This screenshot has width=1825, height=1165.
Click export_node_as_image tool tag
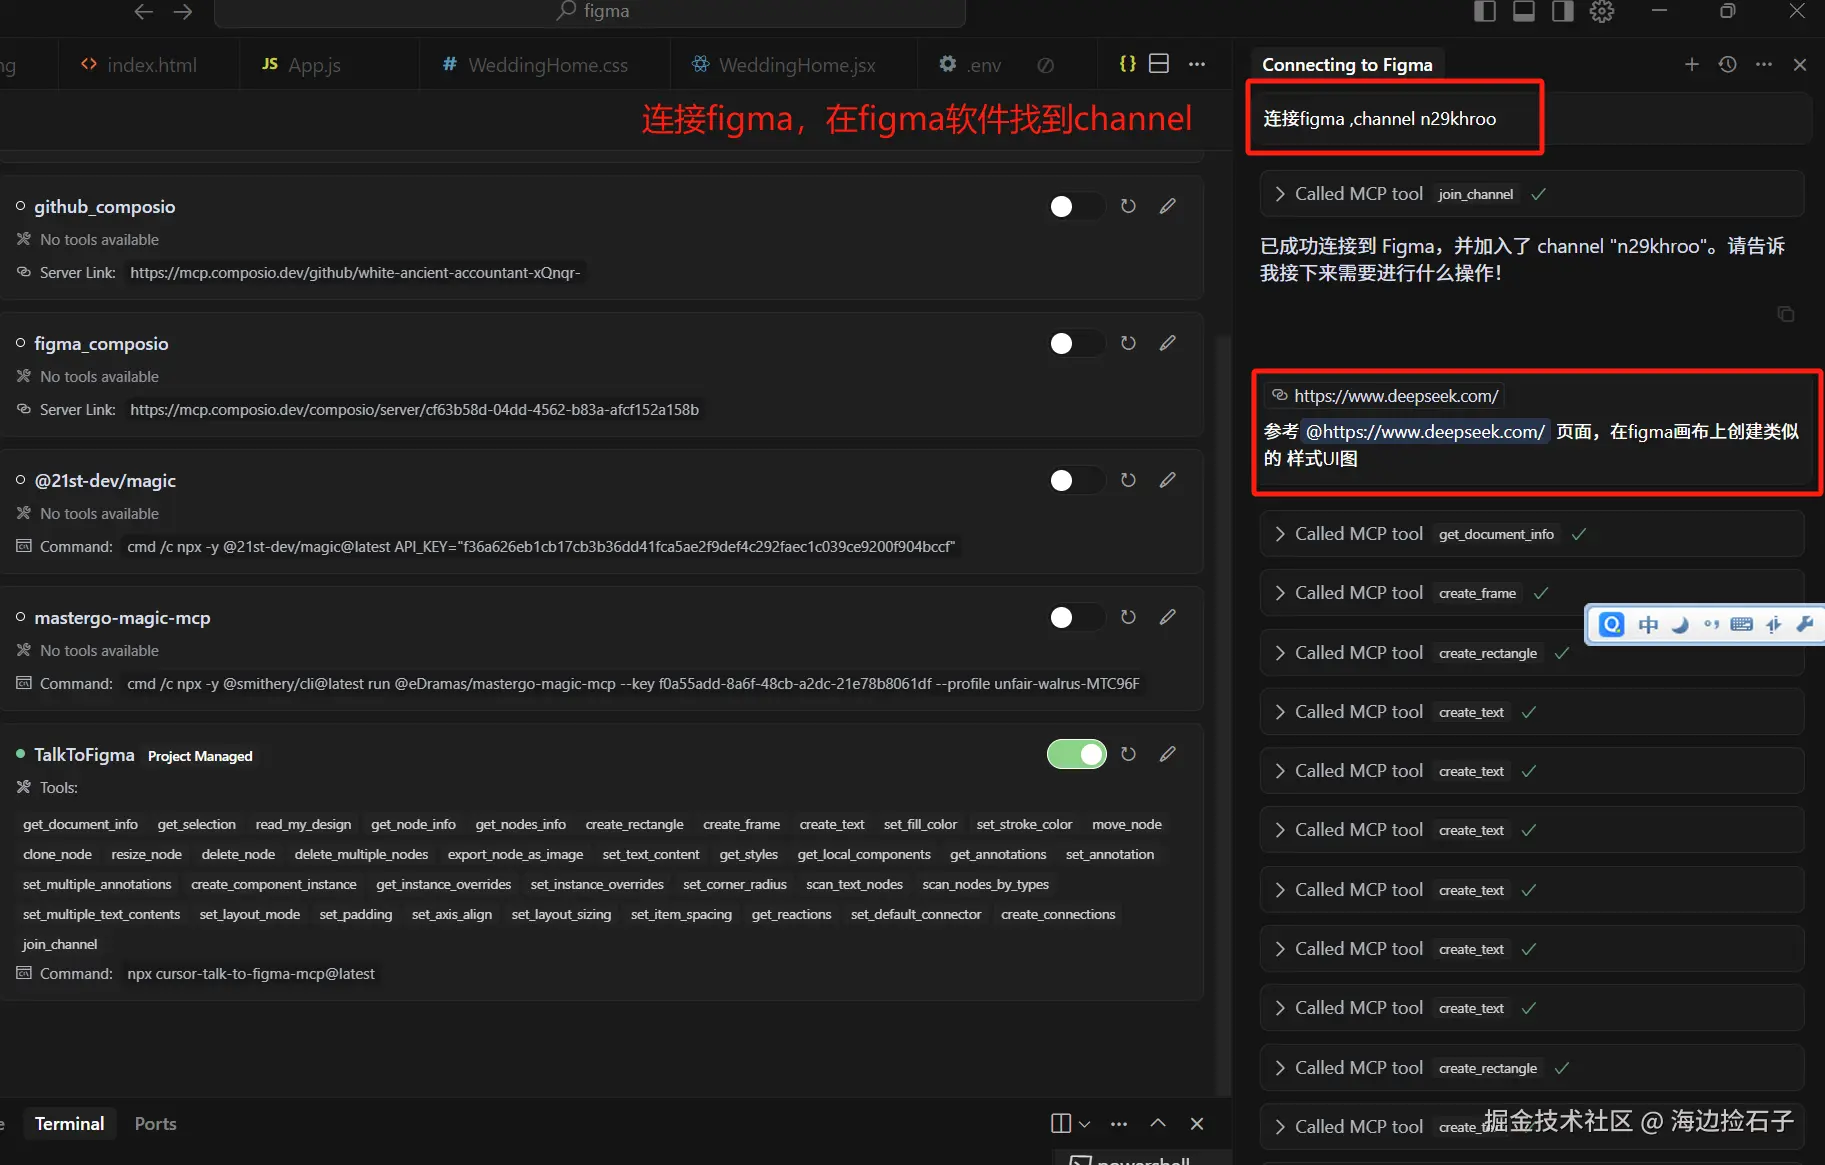pyautogui.click(x=515, y=854)
